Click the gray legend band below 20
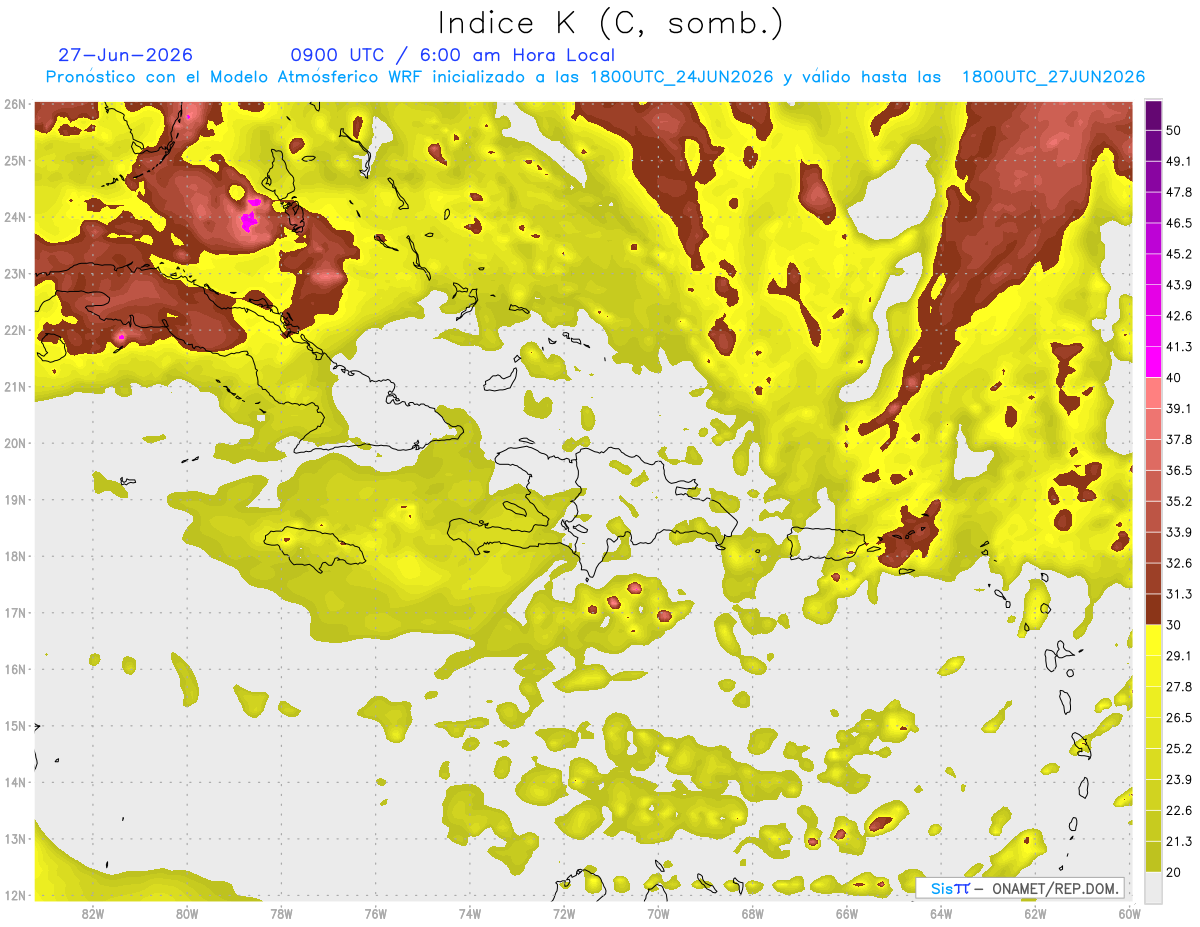The width and height of the screenshot is (1200, 927). coord(1153,887)
